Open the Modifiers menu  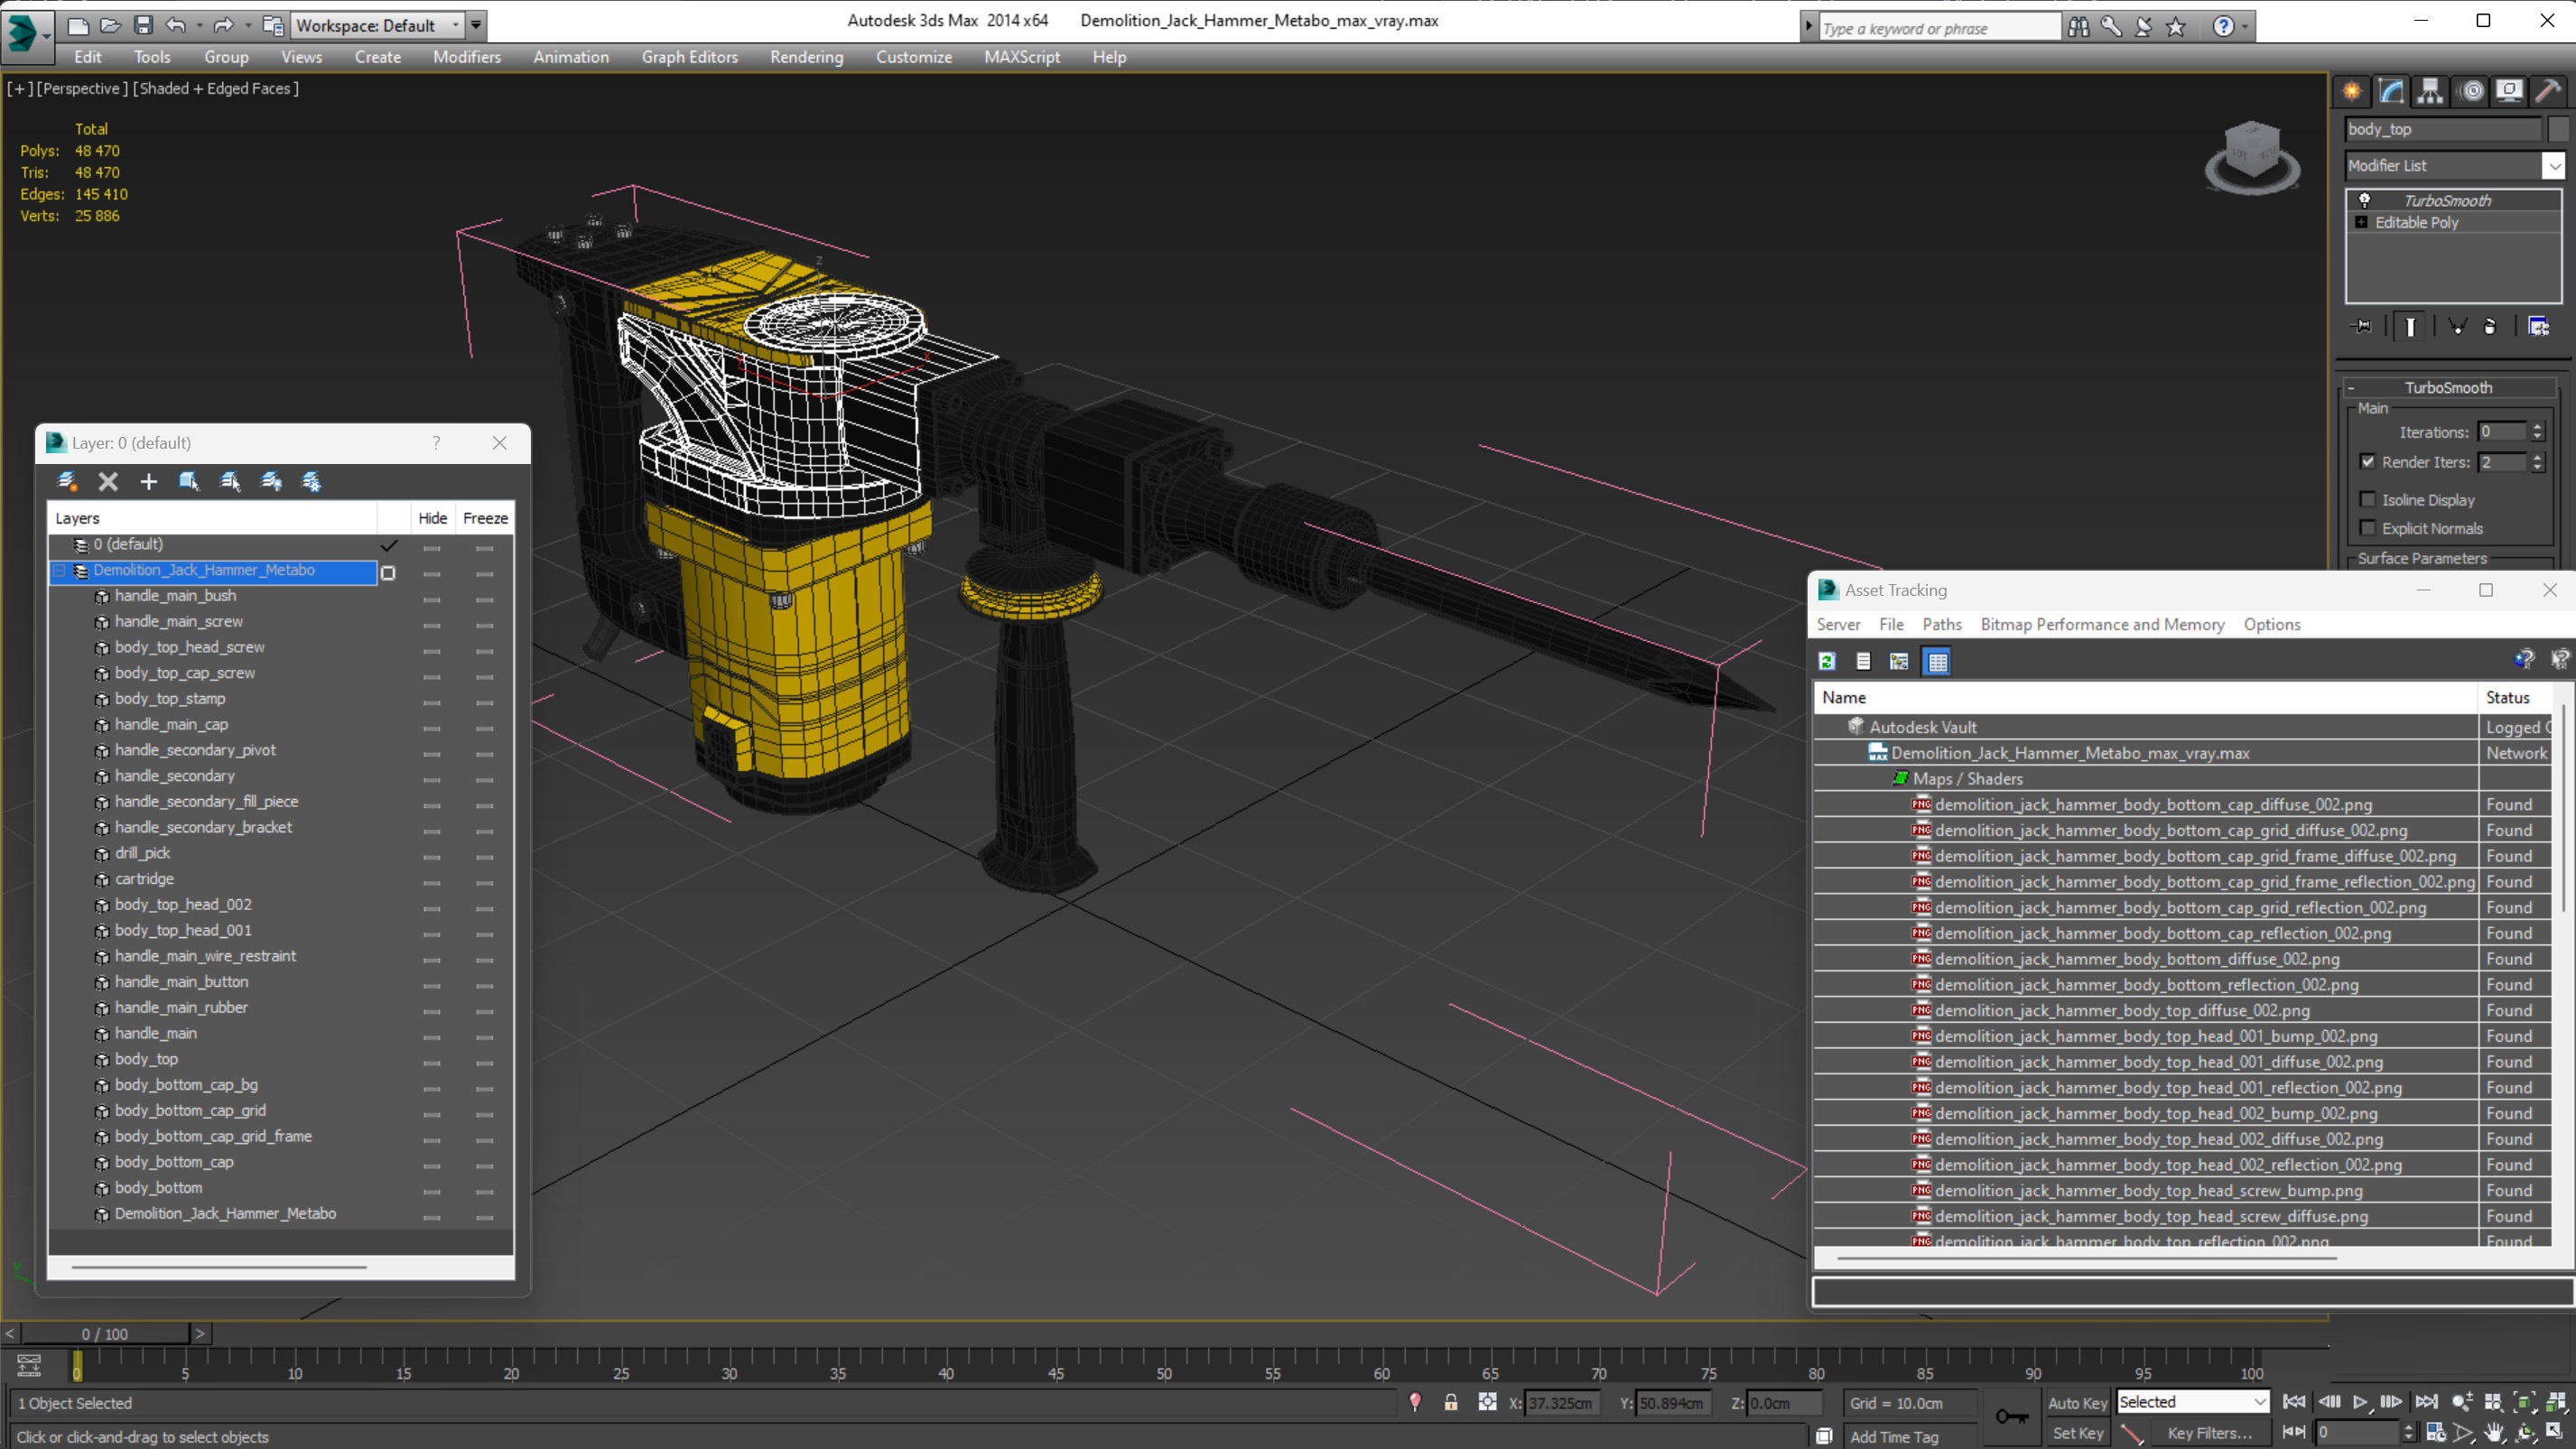466,57
